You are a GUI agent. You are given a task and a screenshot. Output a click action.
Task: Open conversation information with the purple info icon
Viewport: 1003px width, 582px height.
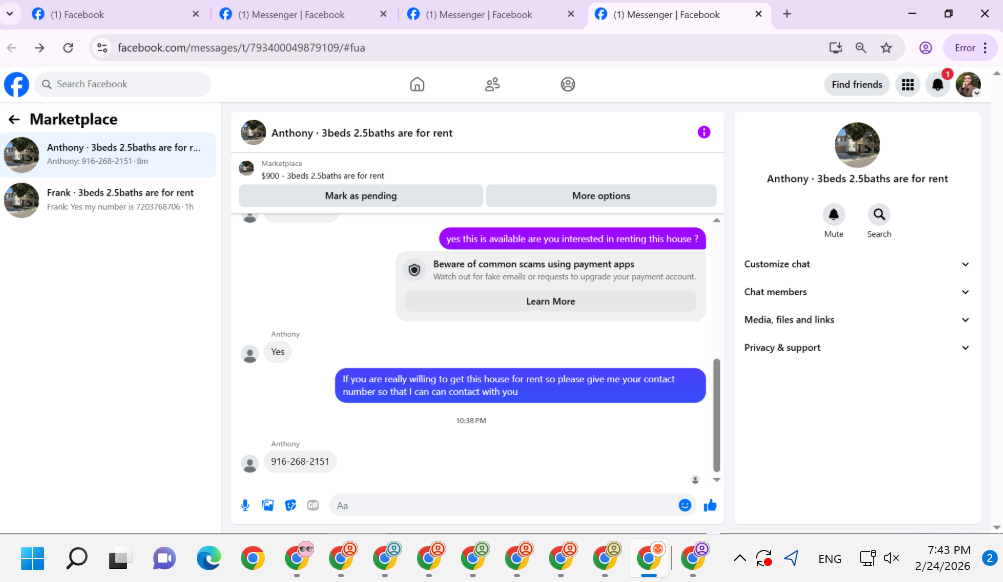(x=704, y=132)
